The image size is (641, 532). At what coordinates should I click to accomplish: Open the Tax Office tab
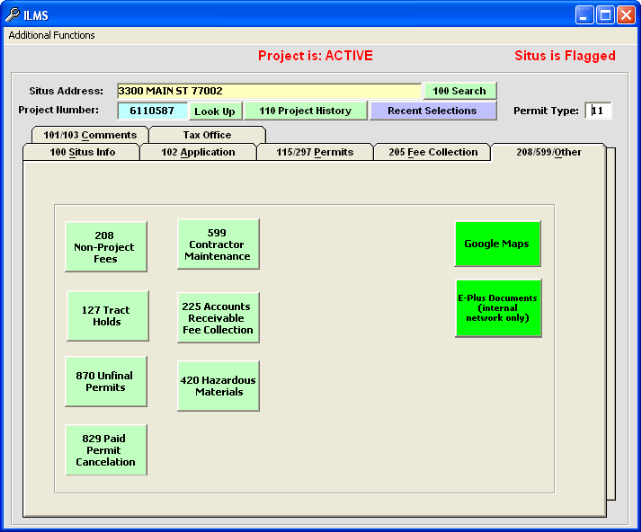tap(207, 135)
